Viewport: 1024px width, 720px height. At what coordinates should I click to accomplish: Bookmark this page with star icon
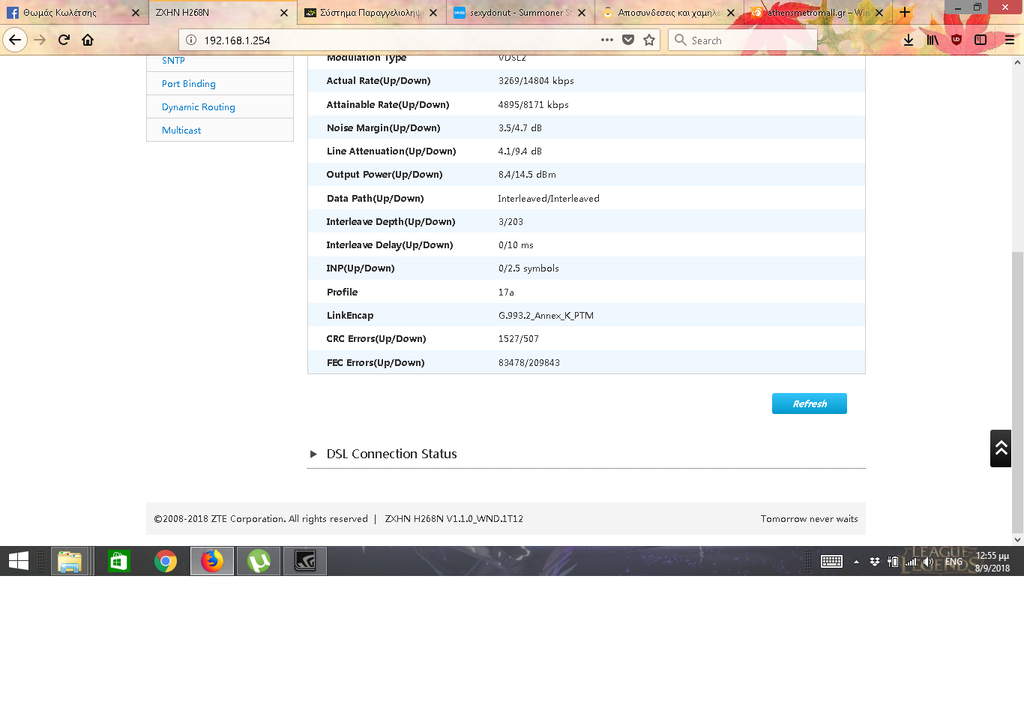pyautogui.click(x=649, y=40)
